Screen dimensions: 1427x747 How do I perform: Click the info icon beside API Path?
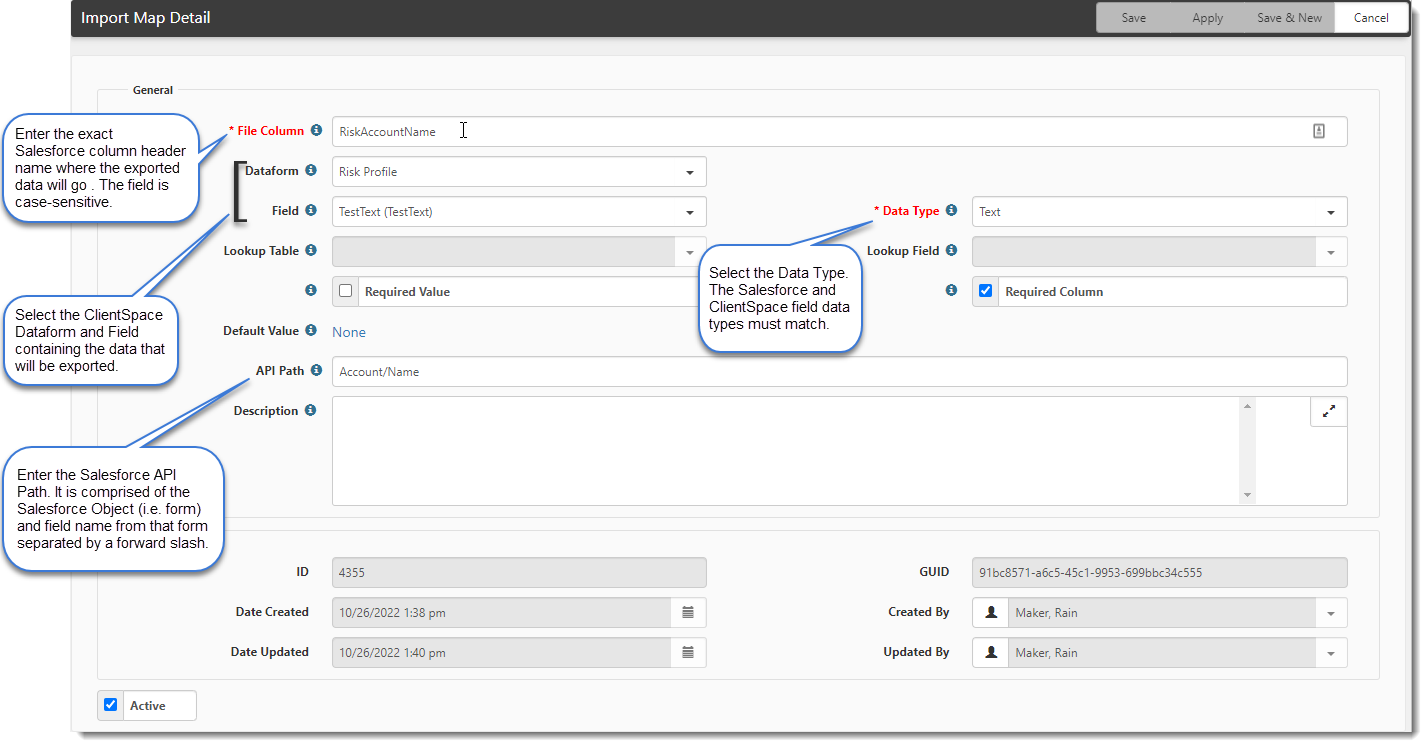click(316, 371)
